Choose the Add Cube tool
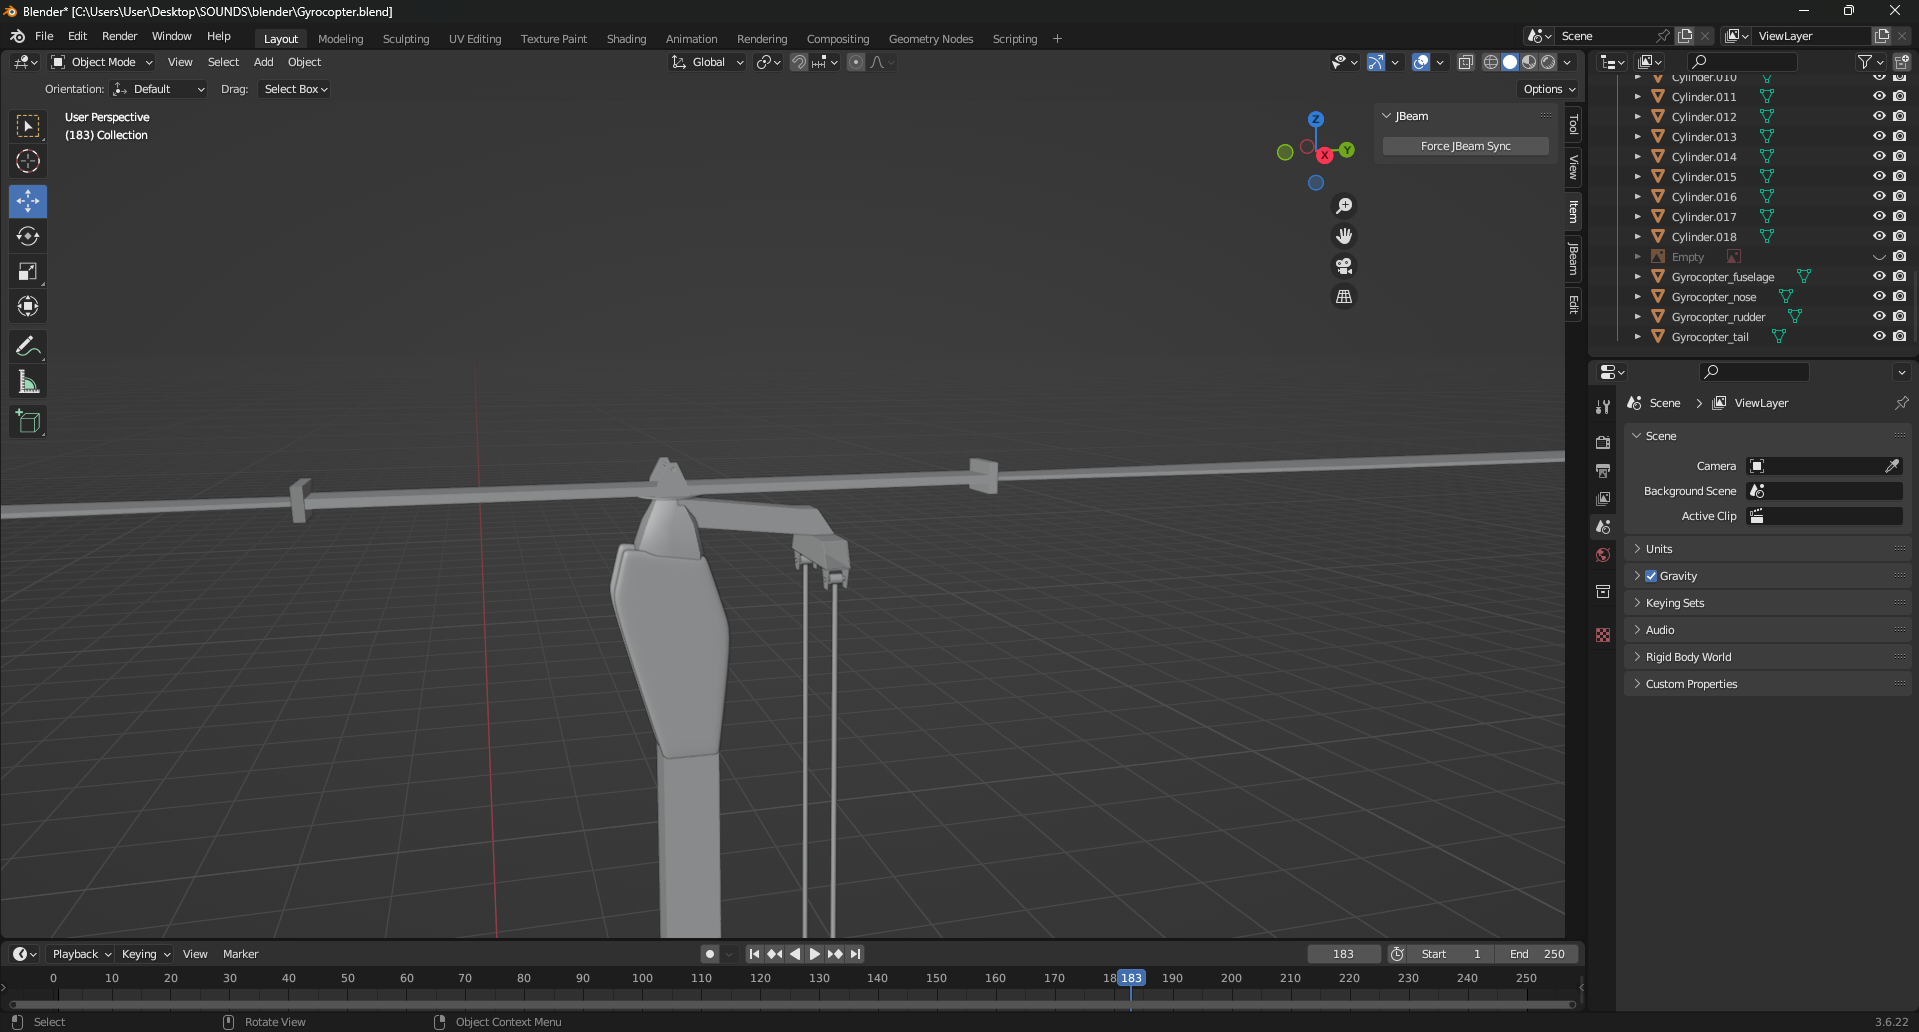1919x1032 pixels. (x=28, y=422)
